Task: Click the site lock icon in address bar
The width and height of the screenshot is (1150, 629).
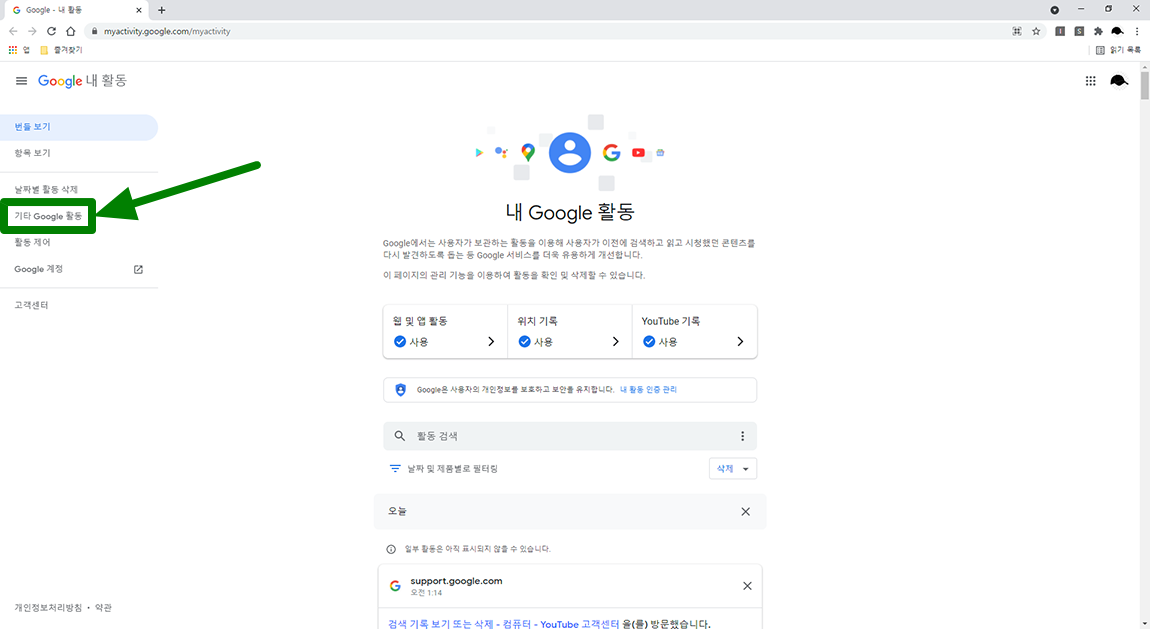Action: tap(94, 32)
